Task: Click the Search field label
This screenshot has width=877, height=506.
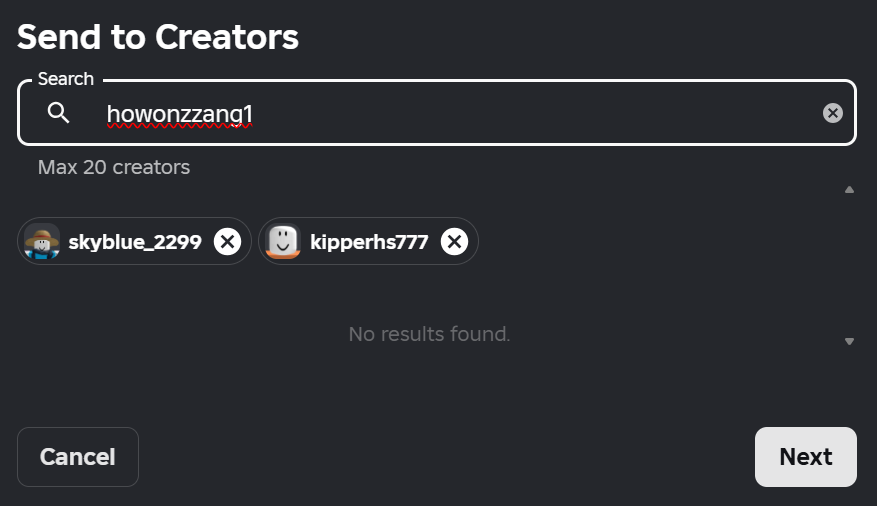Action: 65,79
